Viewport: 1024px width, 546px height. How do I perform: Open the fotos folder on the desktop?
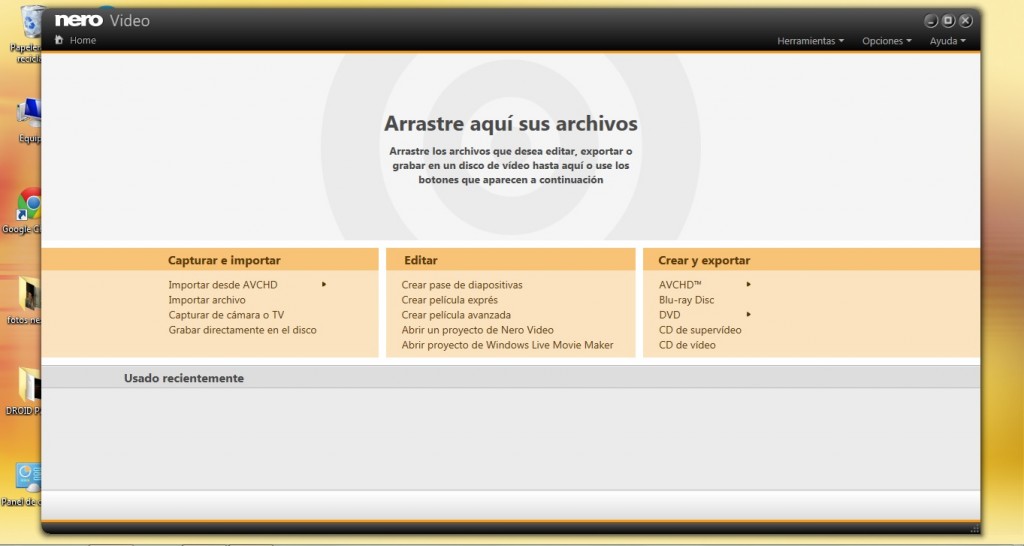click(30, 294)
